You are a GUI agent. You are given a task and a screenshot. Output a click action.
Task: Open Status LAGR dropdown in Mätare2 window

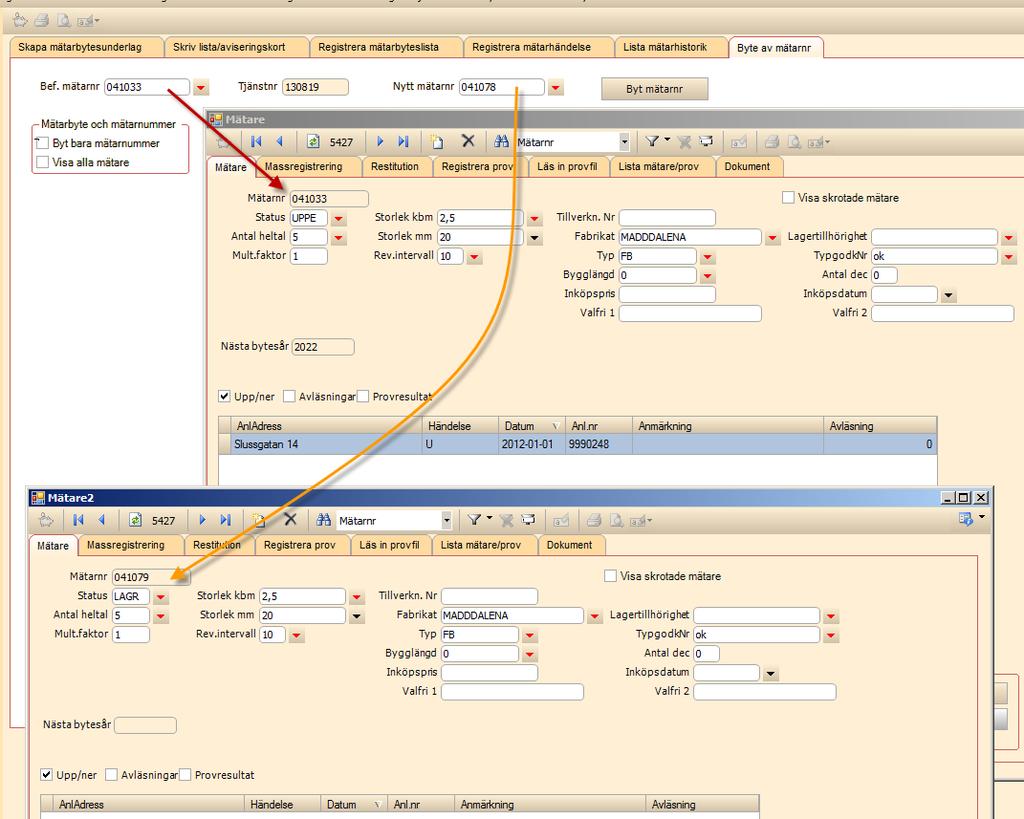(x=161, y=597)
